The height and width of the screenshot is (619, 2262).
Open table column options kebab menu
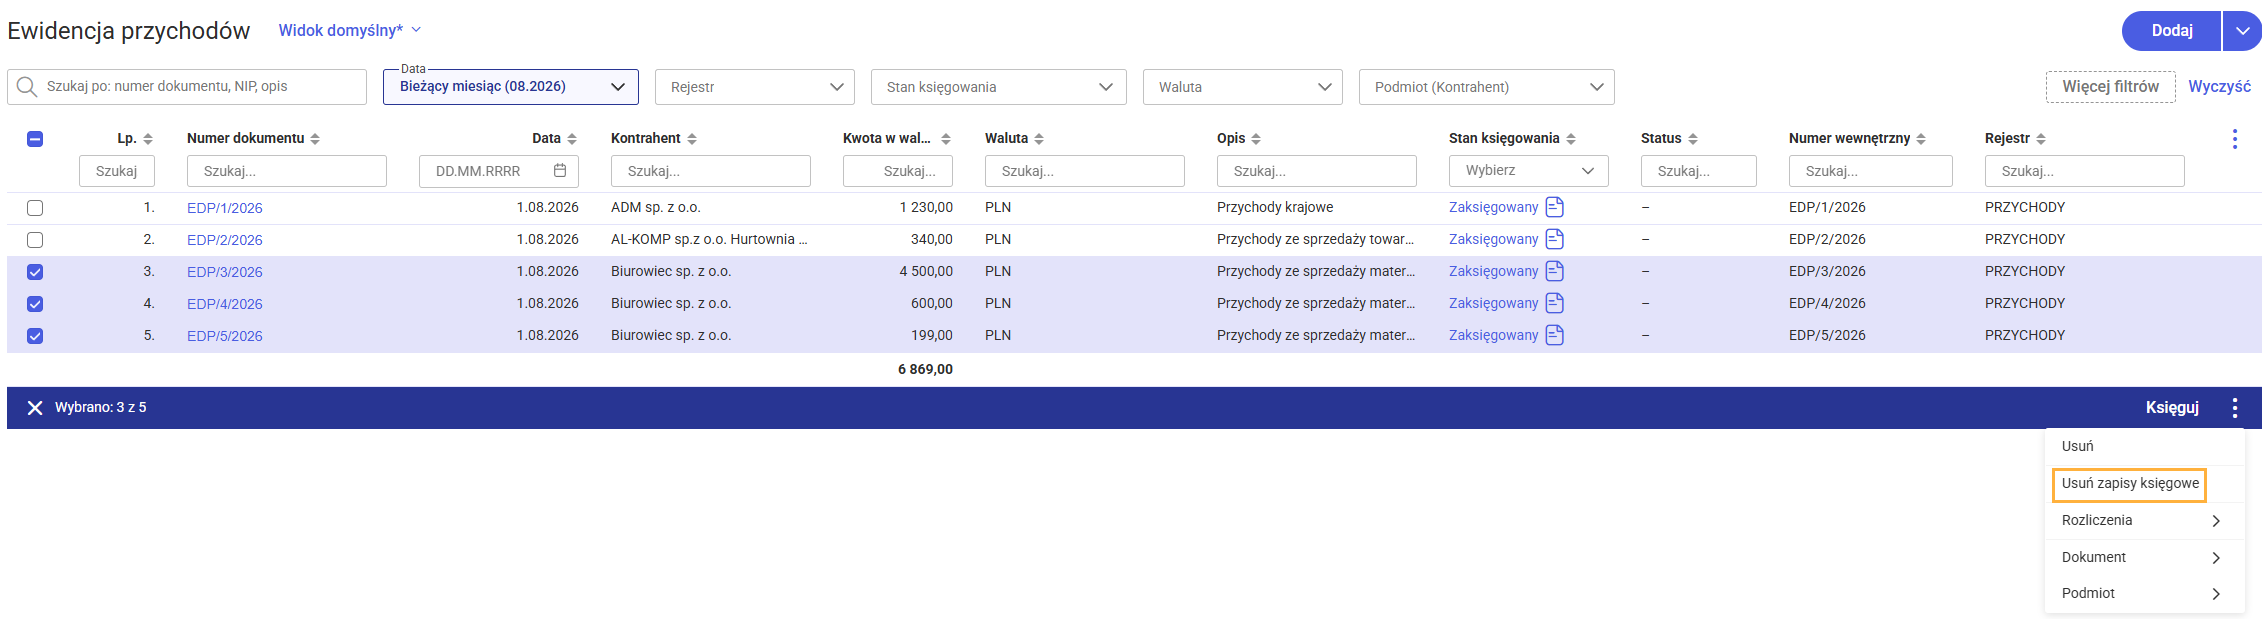click(2235, 139)
